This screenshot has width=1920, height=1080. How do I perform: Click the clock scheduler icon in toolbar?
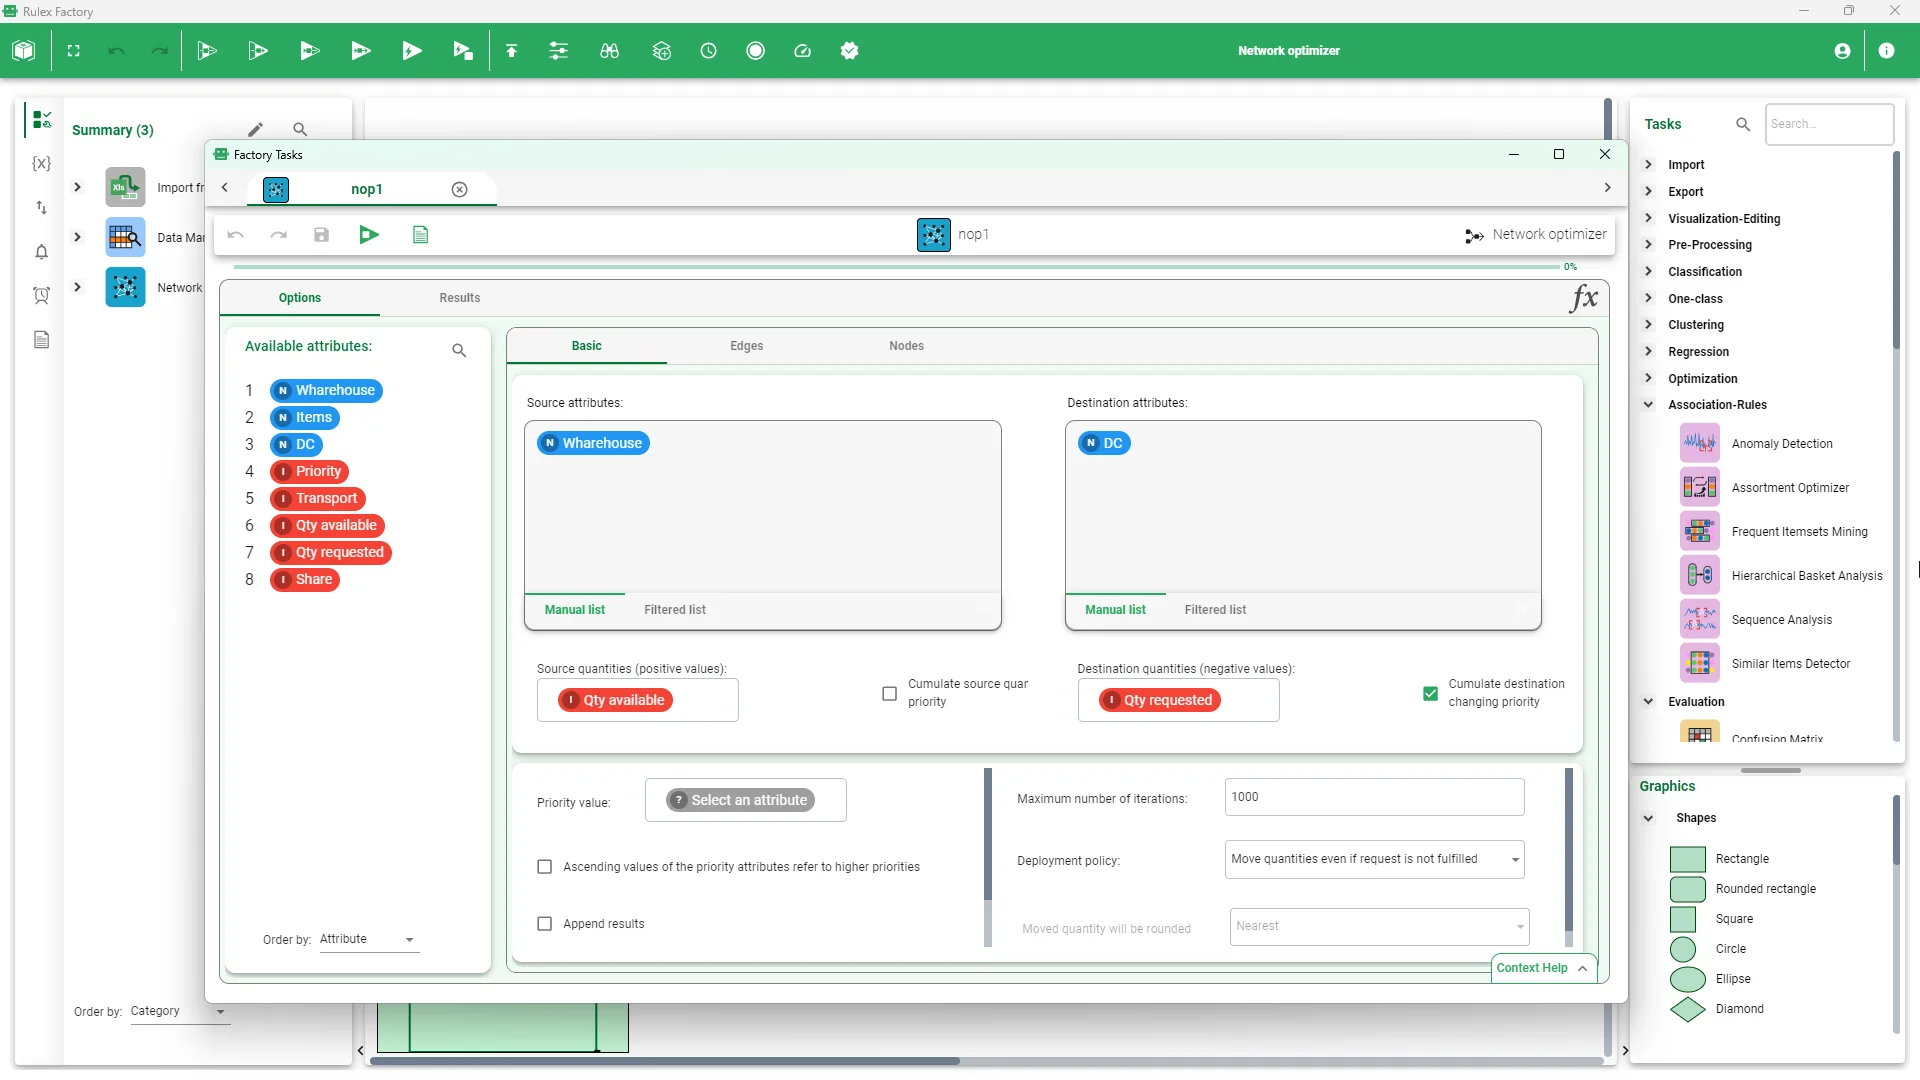pos(708,51)
